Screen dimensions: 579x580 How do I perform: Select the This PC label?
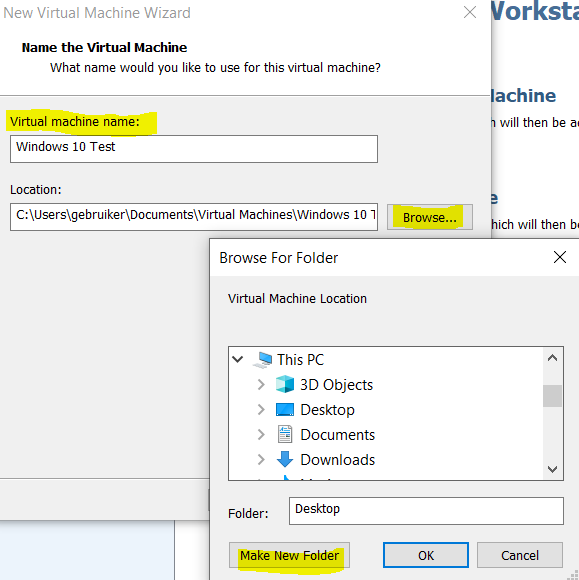[x=300, y=360]
